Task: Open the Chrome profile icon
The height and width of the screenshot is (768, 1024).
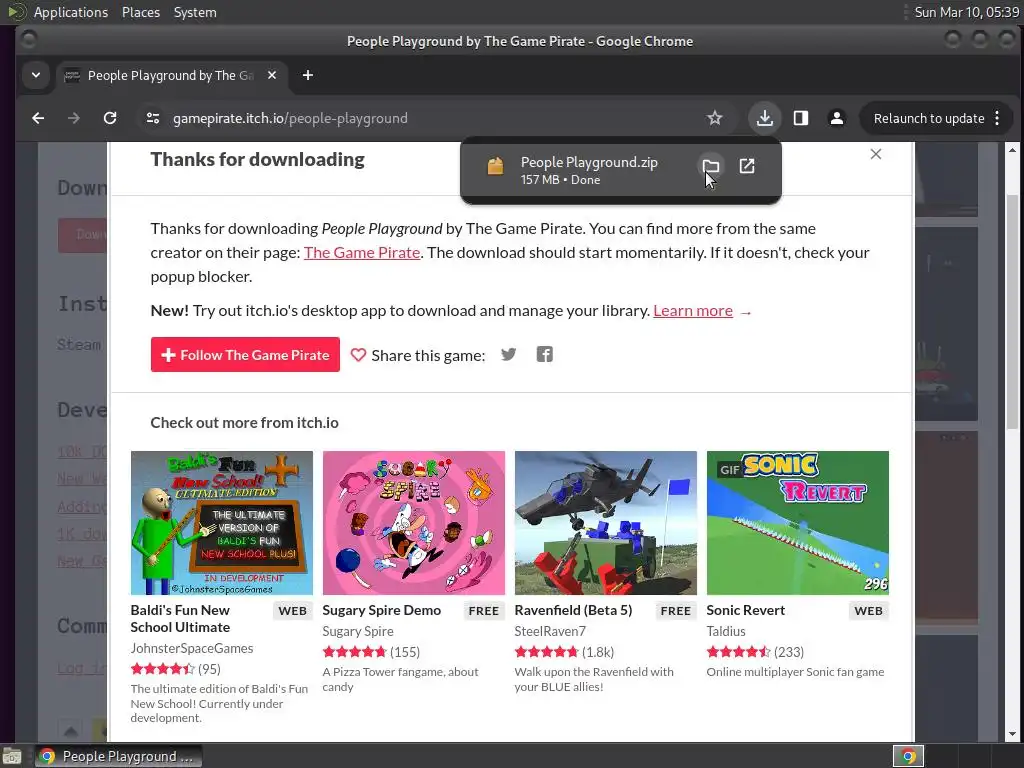Action: pyautogui.click(x=836, y=118)
